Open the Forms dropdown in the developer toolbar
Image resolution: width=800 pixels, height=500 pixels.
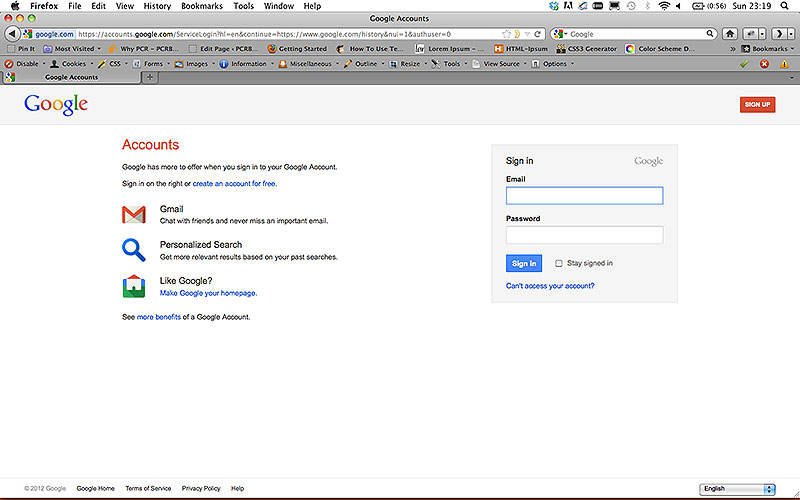tap(151, 64)
